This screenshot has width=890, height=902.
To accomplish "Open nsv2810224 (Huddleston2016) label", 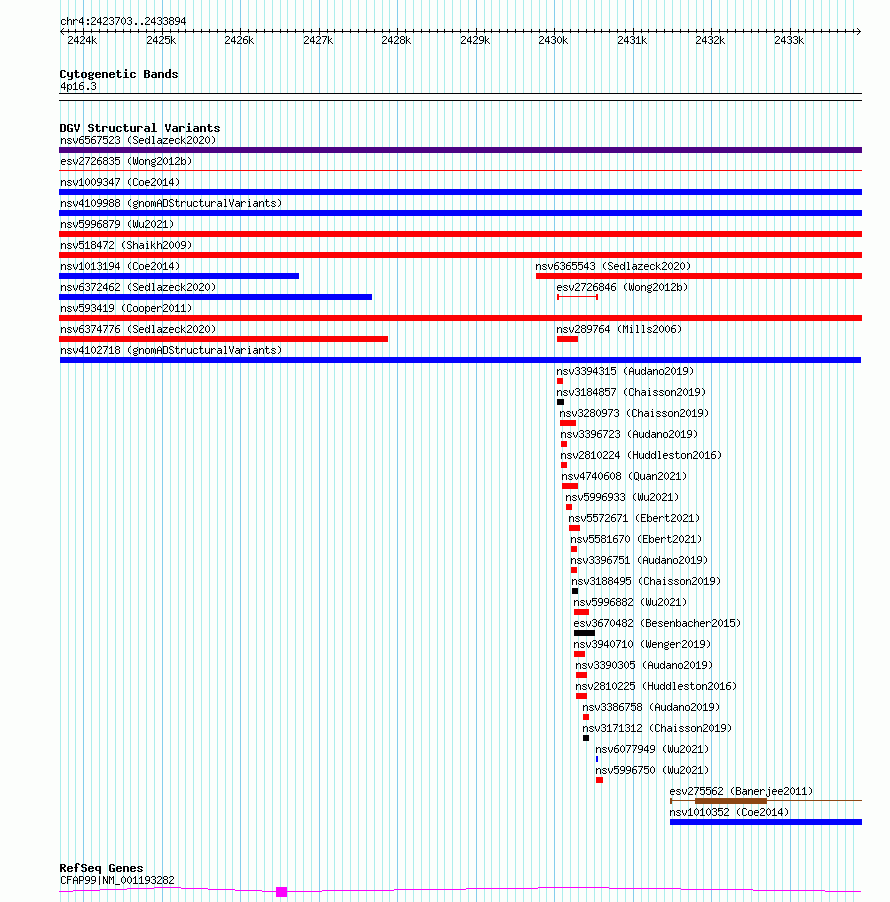I will (x=641, y=456).
